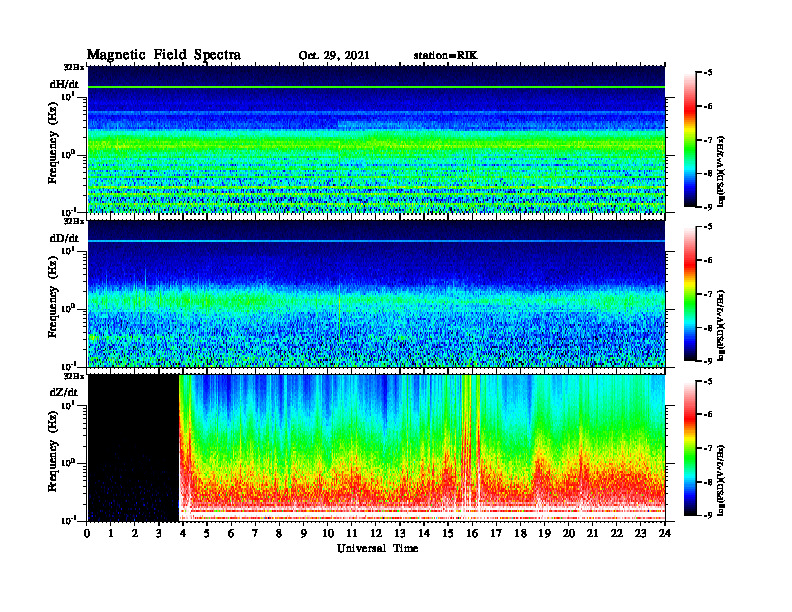Click hour "8" on the time axis
This screenshot has height=612, width=792.
[279, 534]
